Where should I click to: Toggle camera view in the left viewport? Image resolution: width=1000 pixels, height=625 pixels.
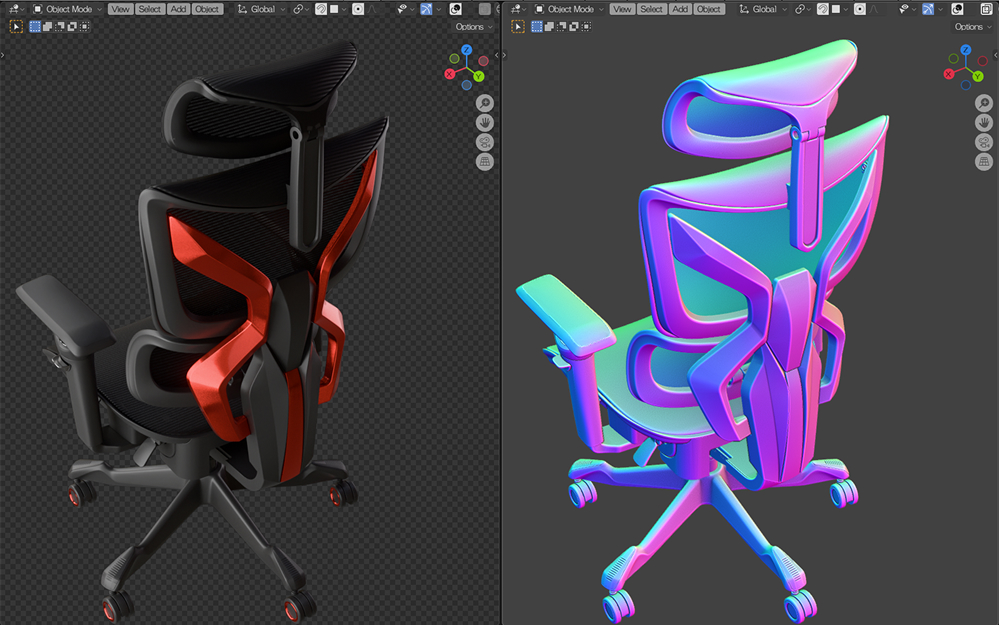pos(484,142)
